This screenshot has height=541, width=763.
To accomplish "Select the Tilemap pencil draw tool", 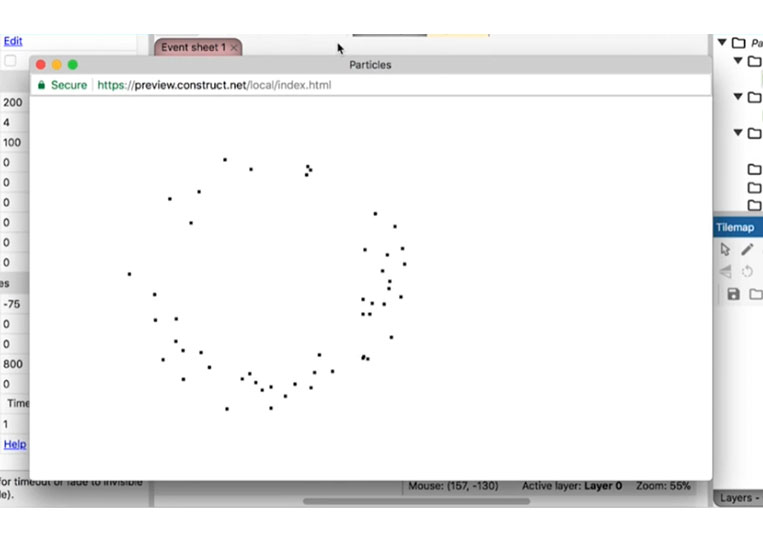I will 747,249.
